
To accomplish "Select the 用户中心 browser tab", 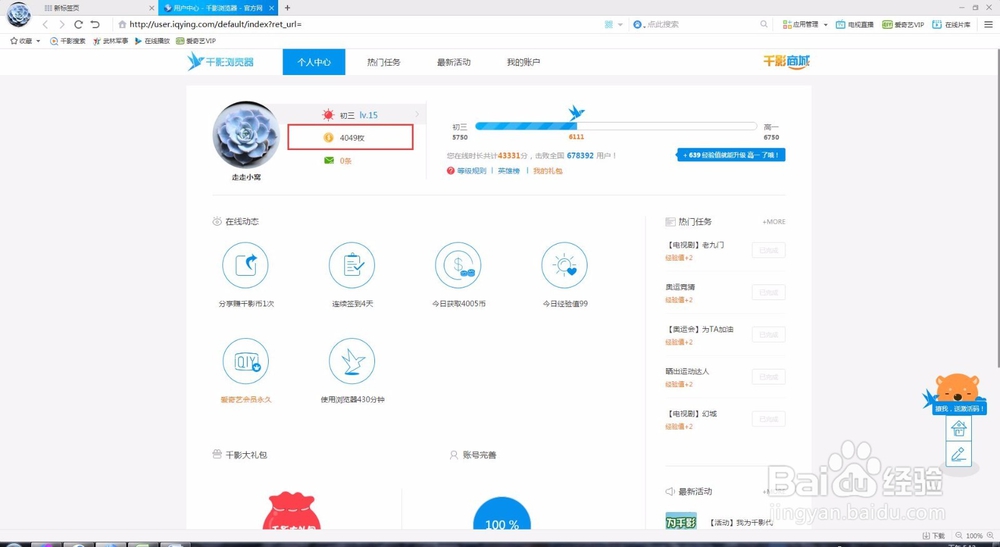I will tap(218, 8).
